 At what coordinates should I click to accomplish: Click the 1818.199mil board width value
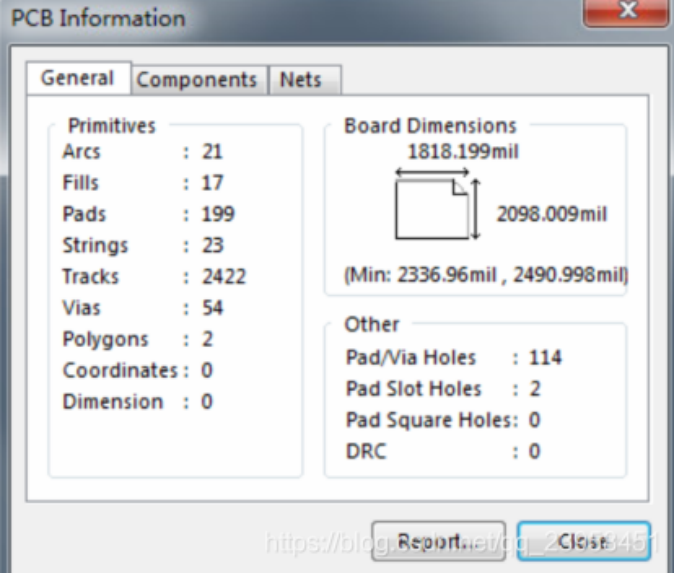(x=449, y=152)
